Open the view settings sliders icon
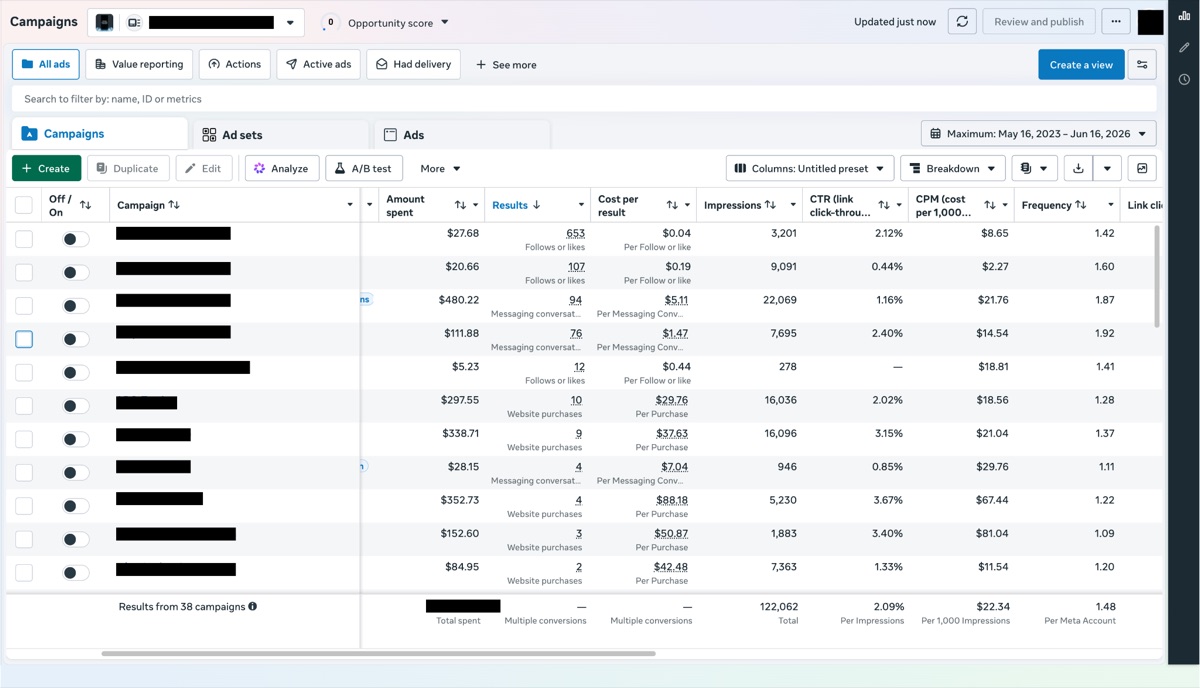Screen dimensions: 1200x688 (1142, 65)
